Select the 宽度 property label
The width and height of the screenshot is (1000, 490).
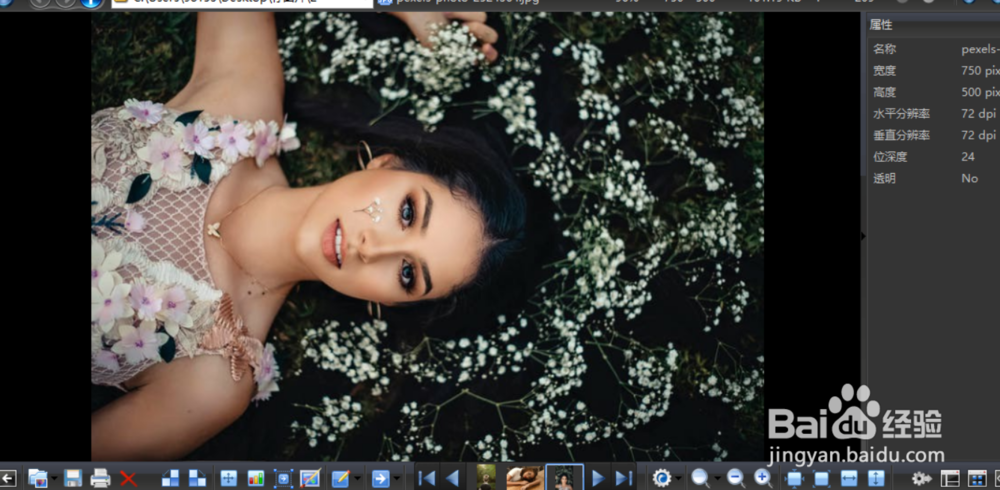point(884,71)
